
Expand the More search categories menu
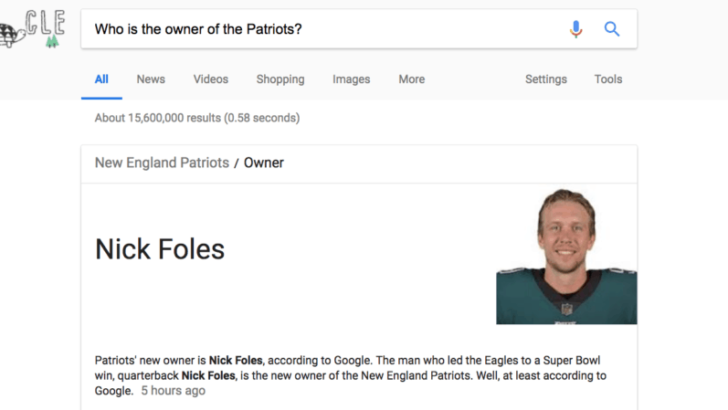(411, 79)
